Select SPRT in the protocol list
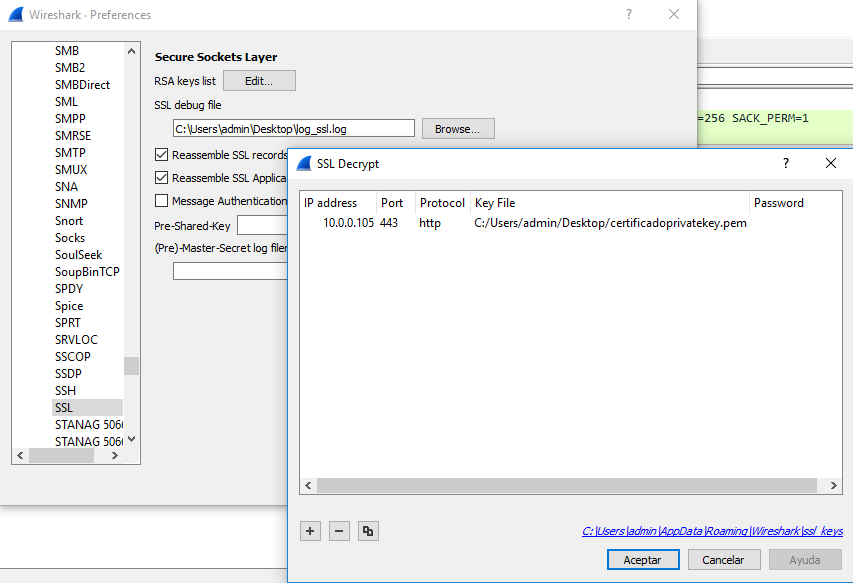The width and height of the screenshot is (853, 583). coord(67,322)
